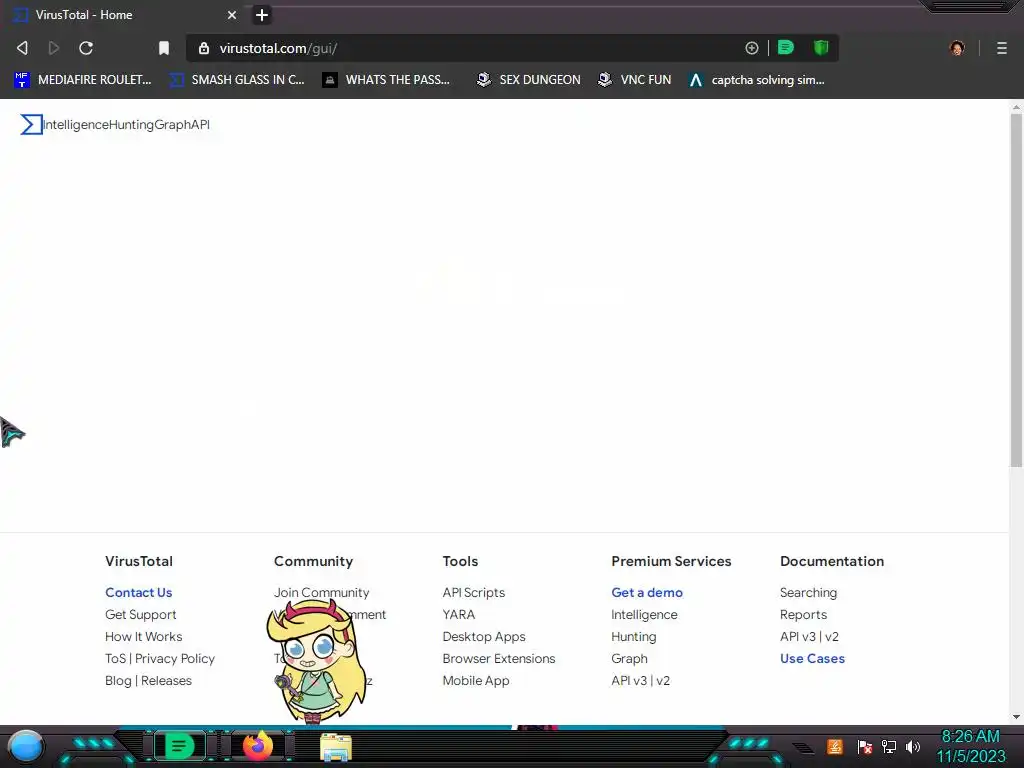
Task: Open the site padlock info icon
Action: [204, 48]
